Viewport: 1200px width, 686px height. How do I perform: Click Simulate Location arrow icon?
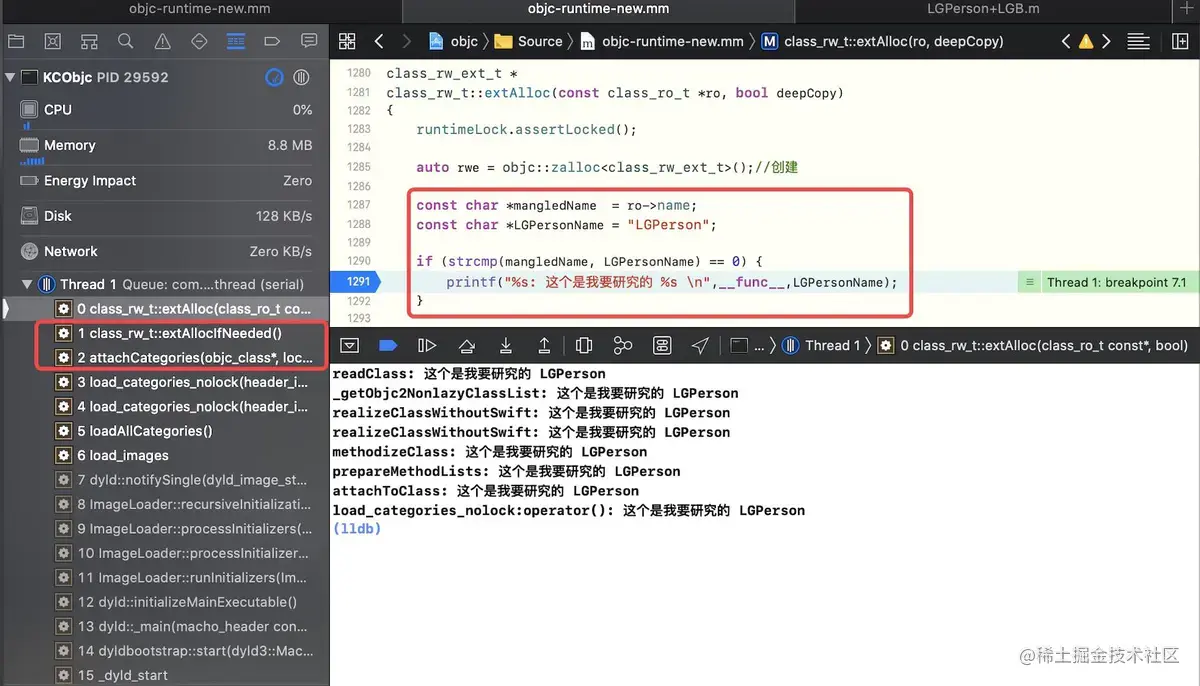700,345
